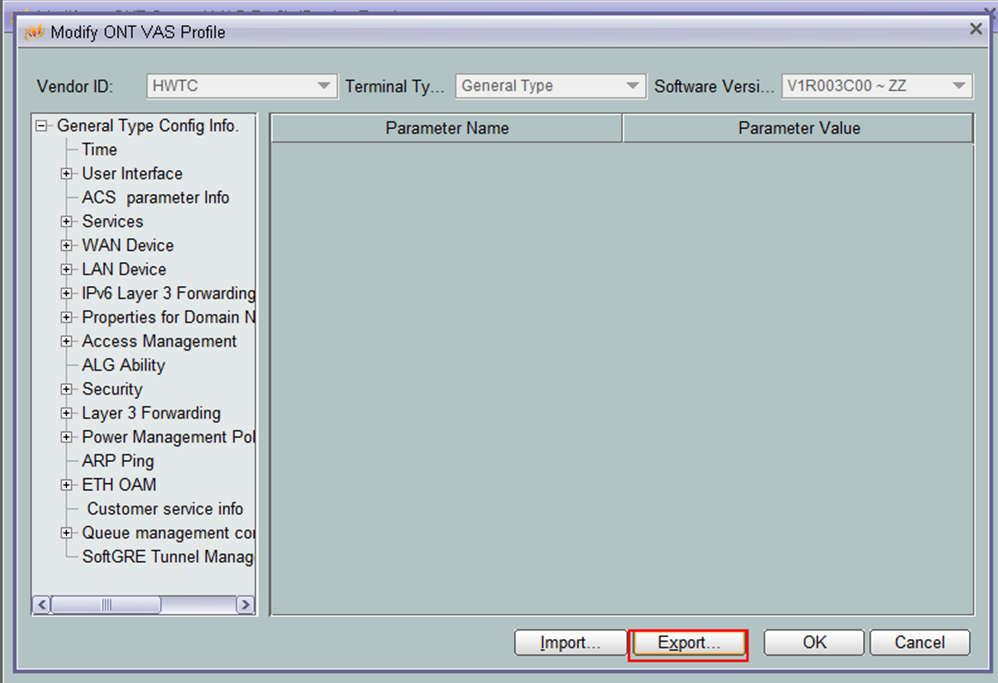Select Time in the config tree

(99, 150)
